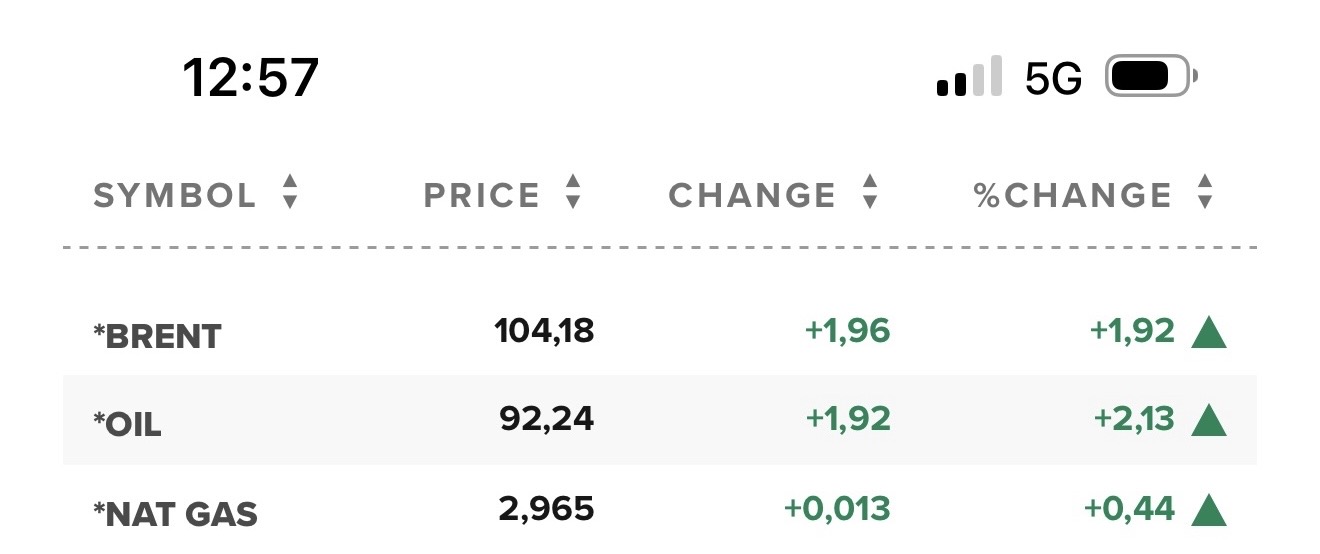The width and height of the screenshot is (1320, 554).
Task: Click the green up triangle for Brent
Action: point(1209,331)
